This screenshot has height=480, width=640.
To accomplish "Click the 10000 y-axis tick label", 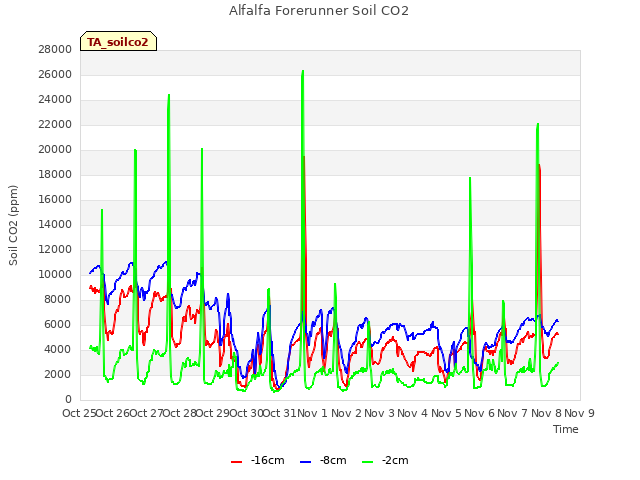I will tap(55, 274).
